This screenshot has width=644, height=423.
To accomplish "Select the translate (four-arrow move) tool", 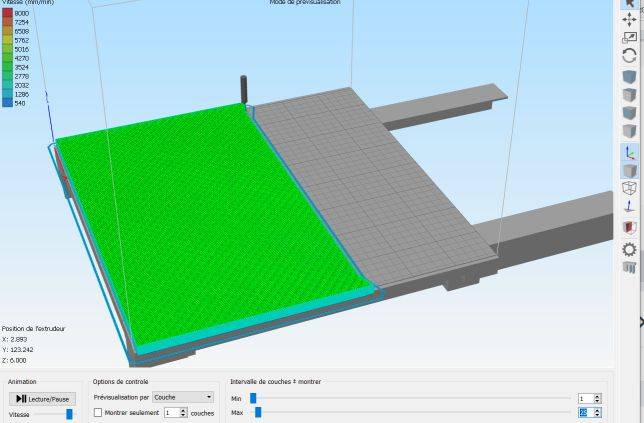I will coord(629,19).
